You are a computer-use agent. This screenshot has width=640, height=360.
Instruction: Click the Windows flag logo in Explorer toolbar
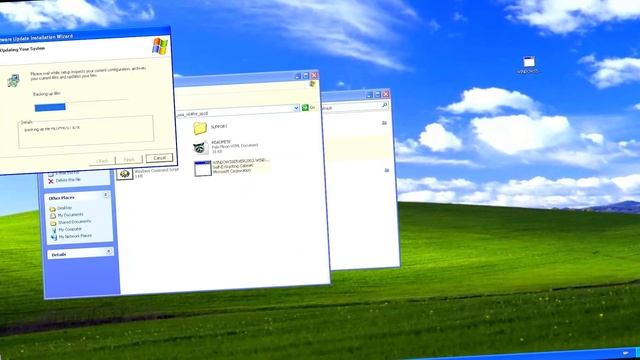click(312, 84)
